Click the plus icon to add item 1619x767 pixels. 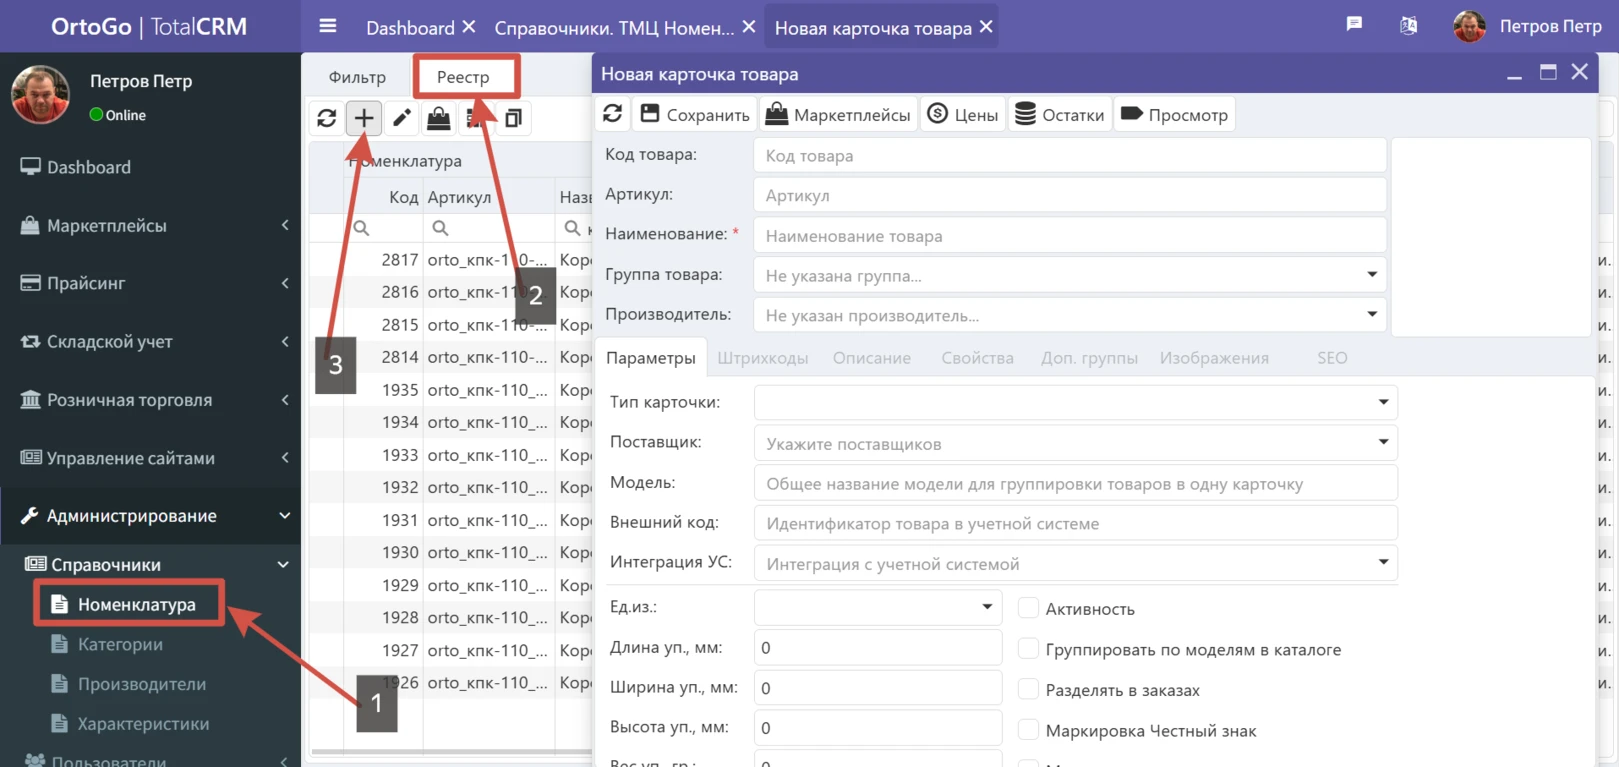point(364,118)
